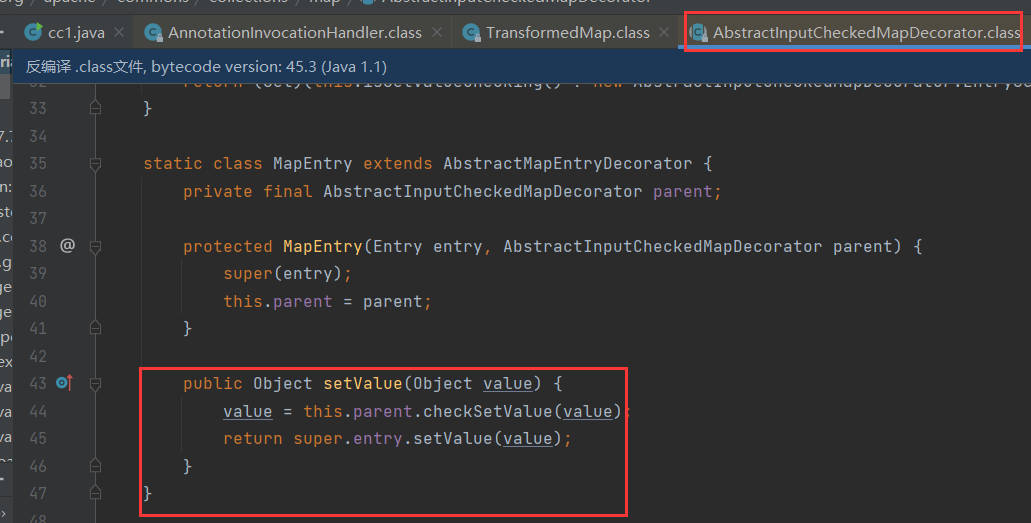
Task: Click fold end marker on line 41
Action: [95, 327]
